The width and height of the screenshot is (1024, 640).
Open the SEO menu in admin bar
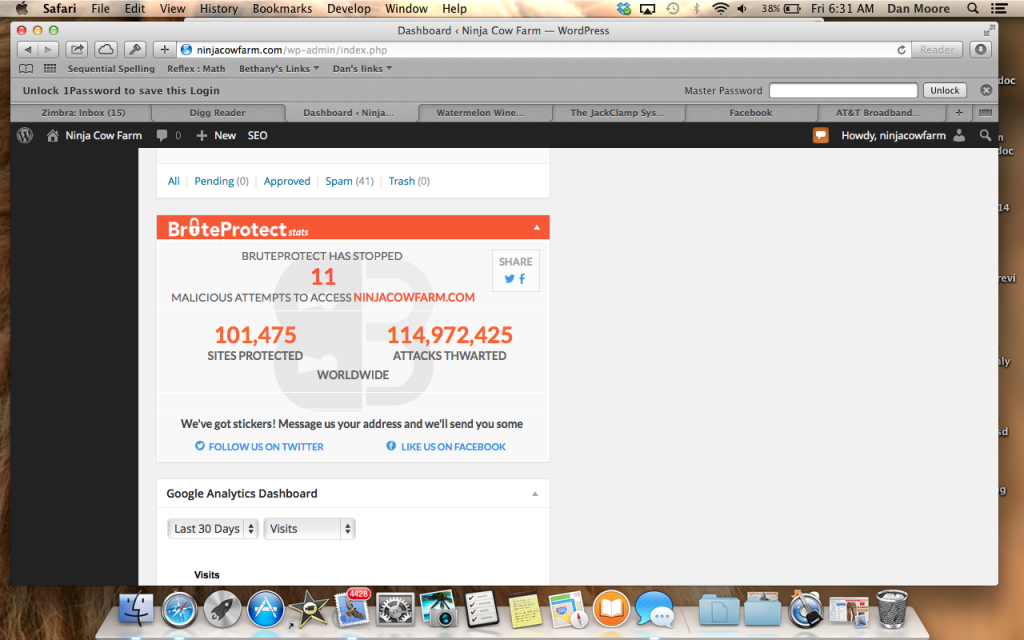[x=257, y=135]
